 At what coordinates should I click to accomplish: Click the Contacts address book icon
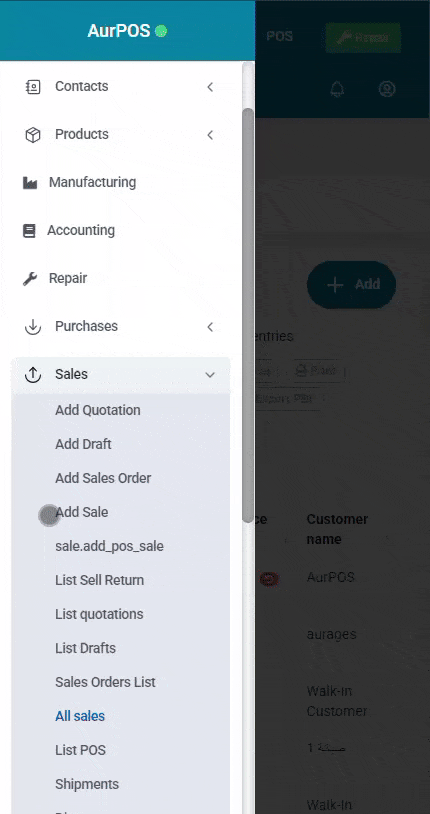pyautogui.click(x=33, y=87)
